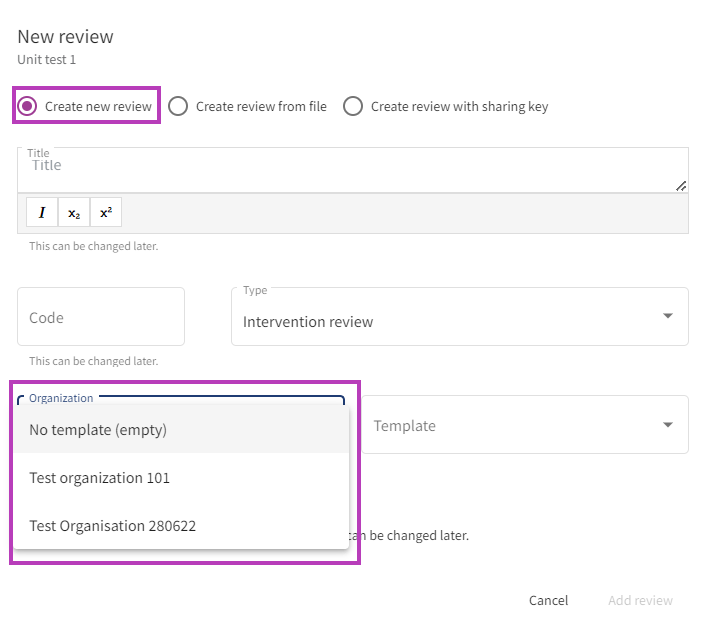Apply subscript formatting in title toolbar
The height and width of the screenshot is (630, 707).
tap(74, 213)
